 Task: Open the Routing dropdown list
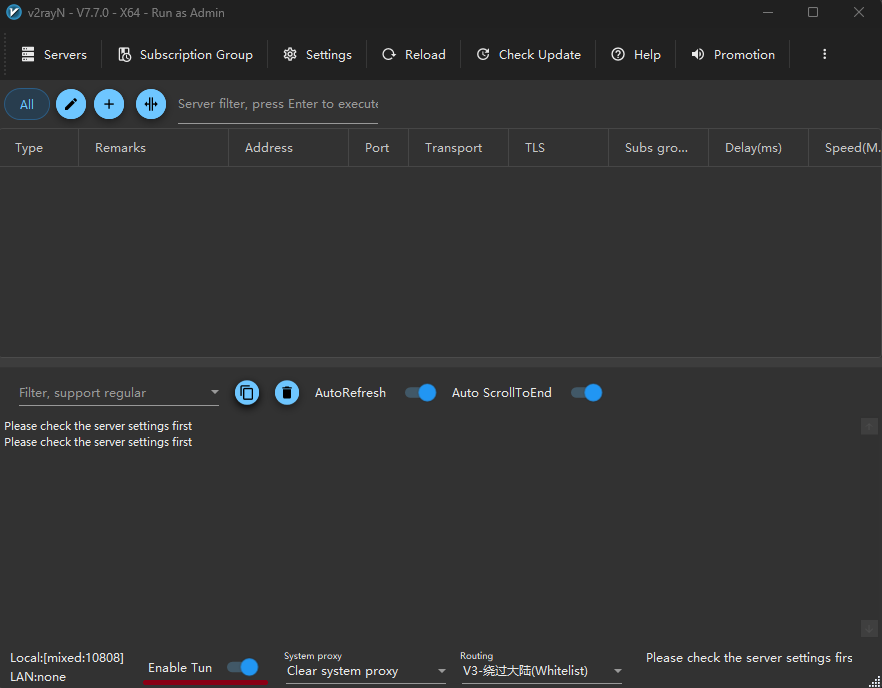click(x=617, y=671)
